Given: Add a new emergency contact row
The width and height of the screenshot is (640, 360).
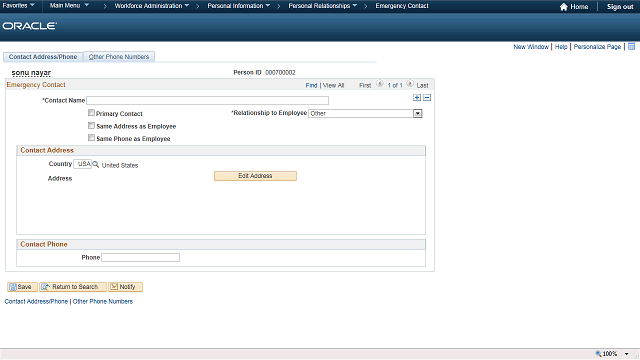Looking at the screenshot, I should (x=417, y=98).
